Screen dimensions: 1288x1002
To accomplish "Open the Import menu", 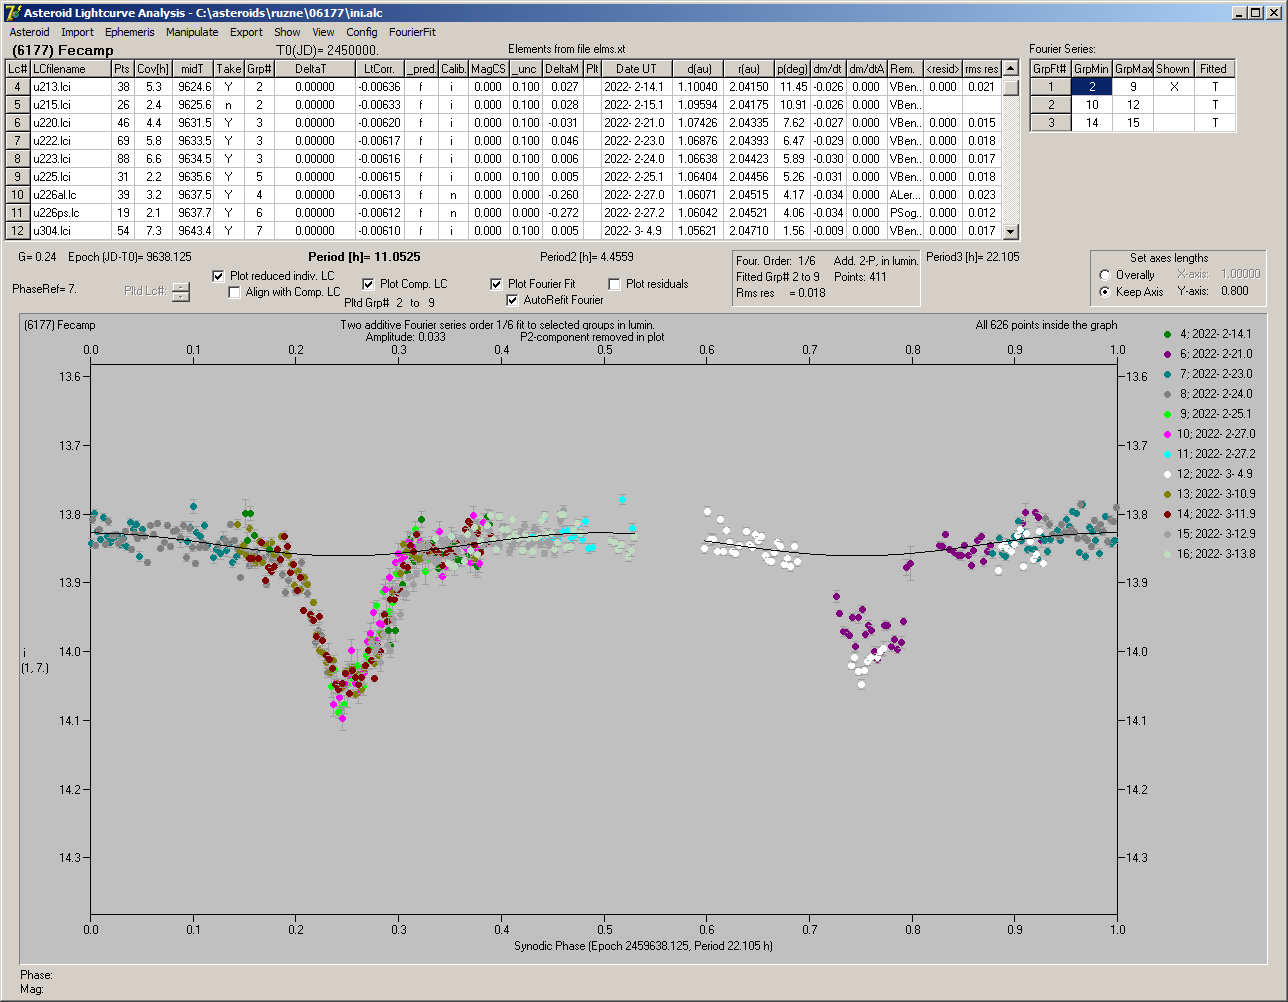I will [x=77, y=32].
